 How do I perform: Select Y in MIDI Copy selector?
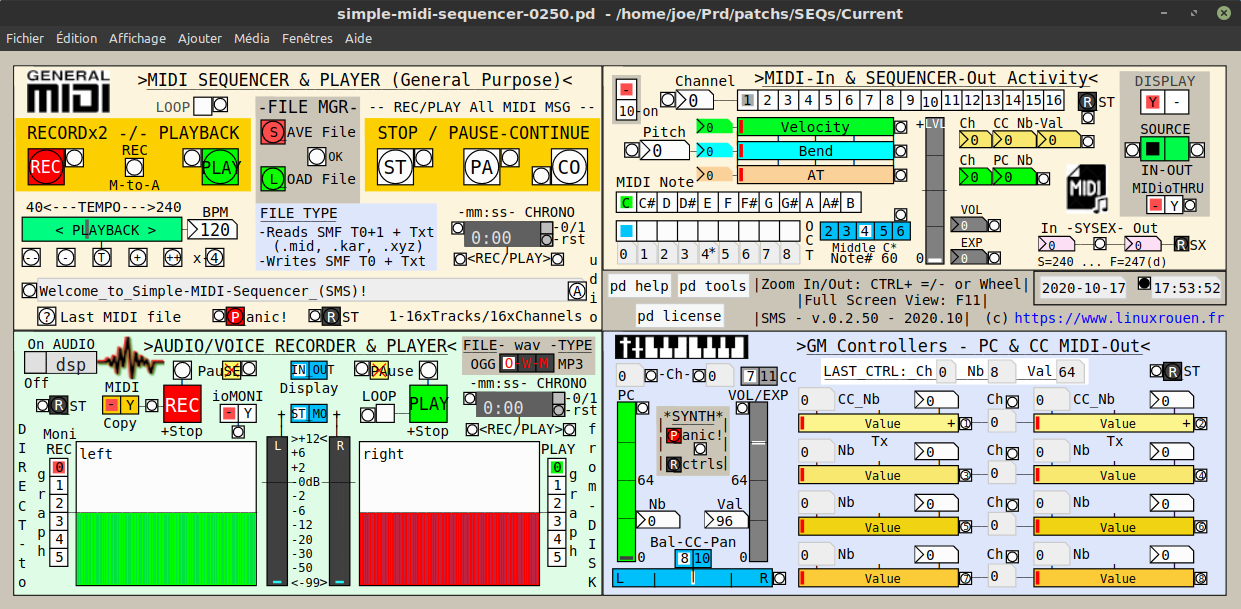point(130,405)
